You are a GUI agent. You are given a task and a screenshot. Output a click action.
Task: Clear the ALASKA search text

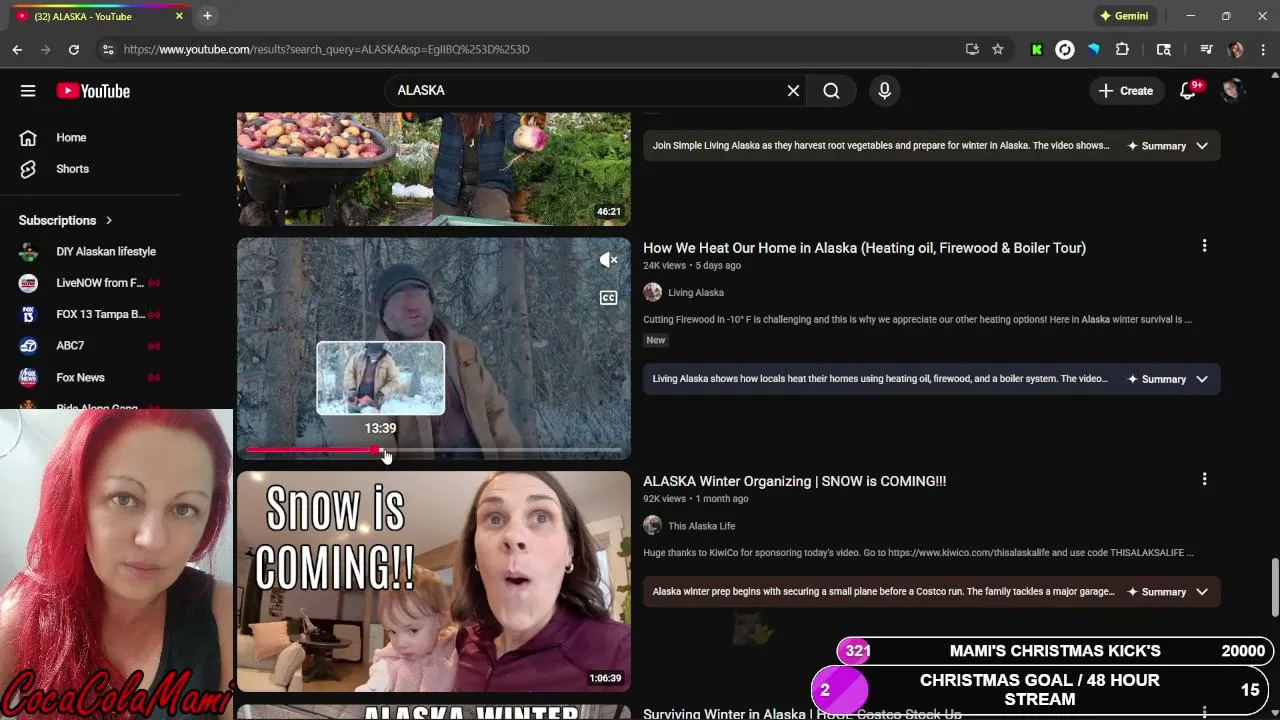[793, 91]
